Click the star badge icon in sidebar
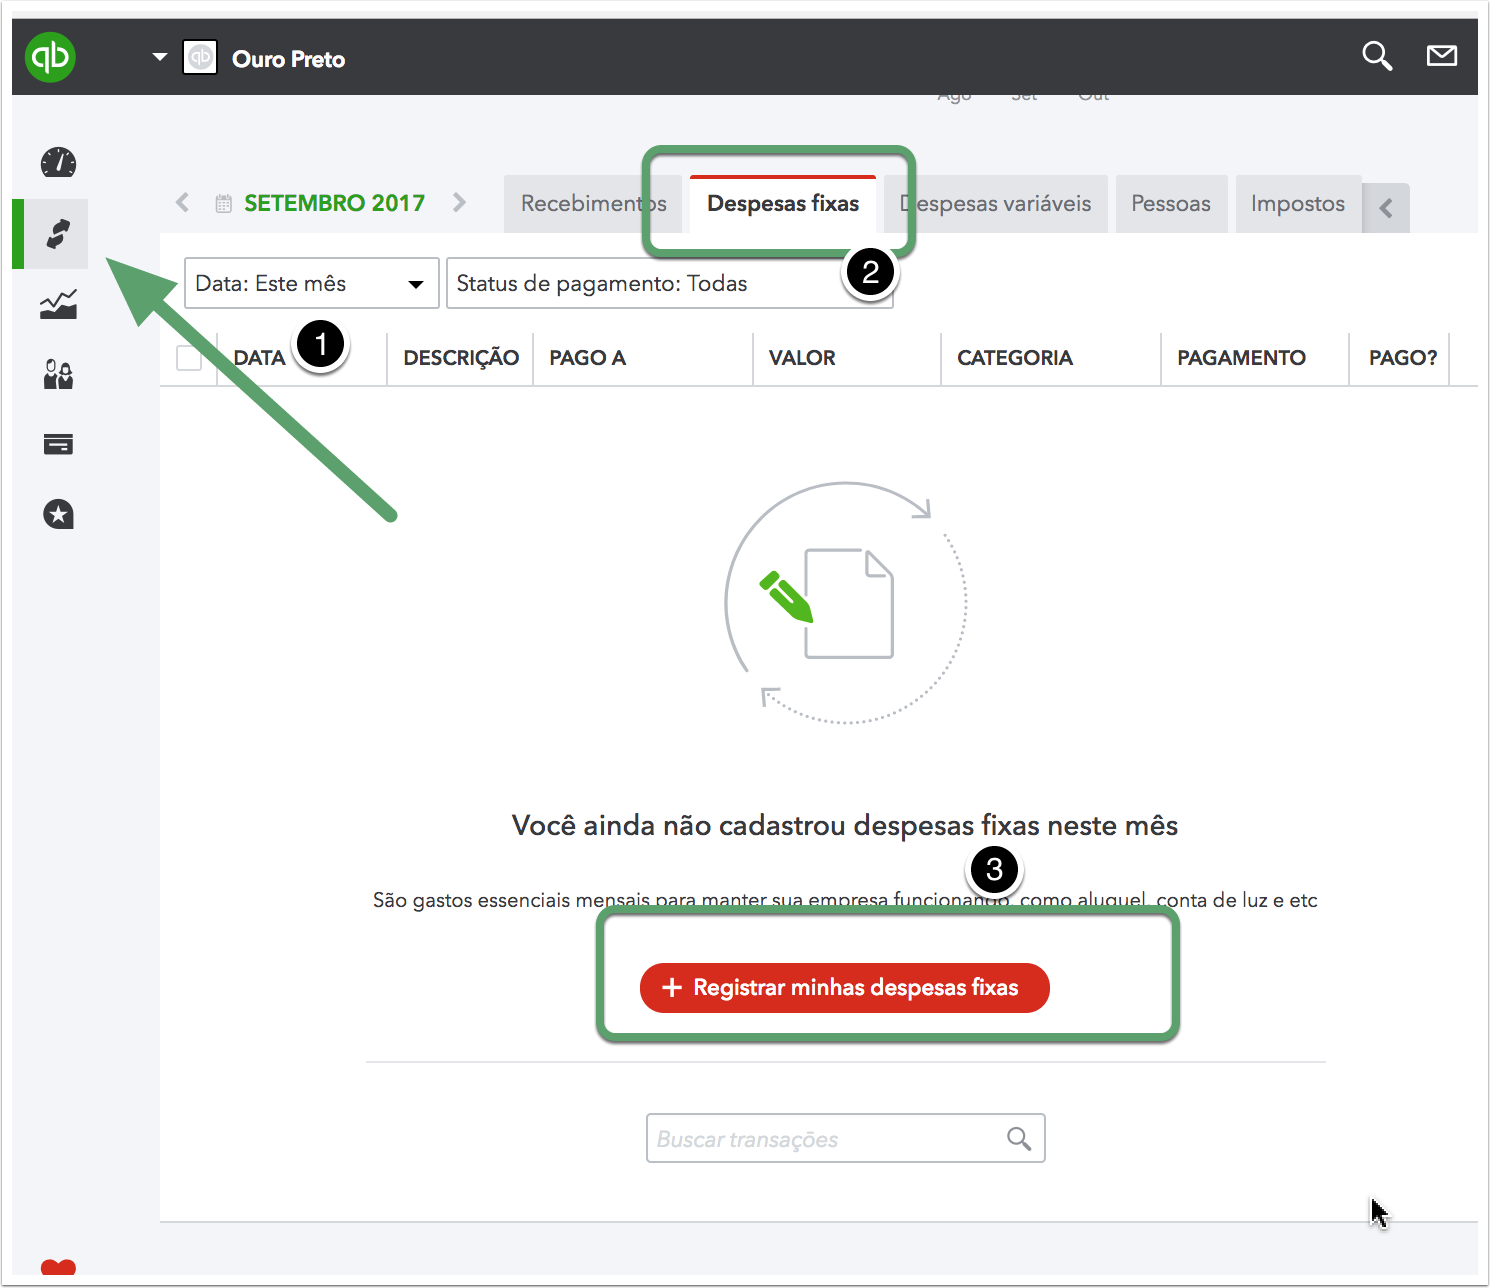 [58, 514]
